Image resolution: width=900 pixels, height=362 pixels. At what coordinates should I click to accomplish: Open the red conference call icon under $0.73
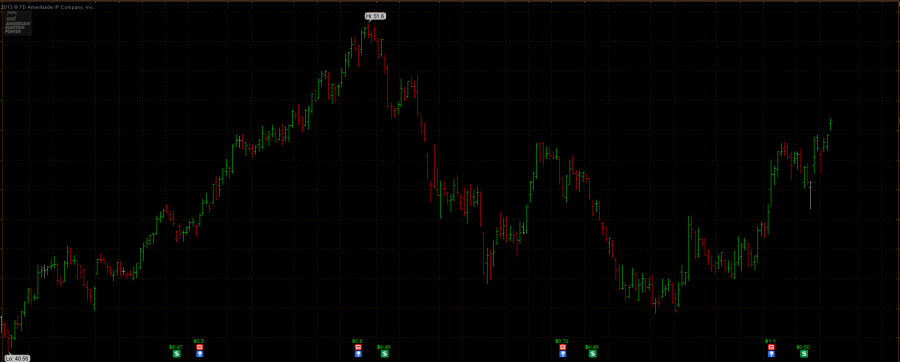[562, 347]
